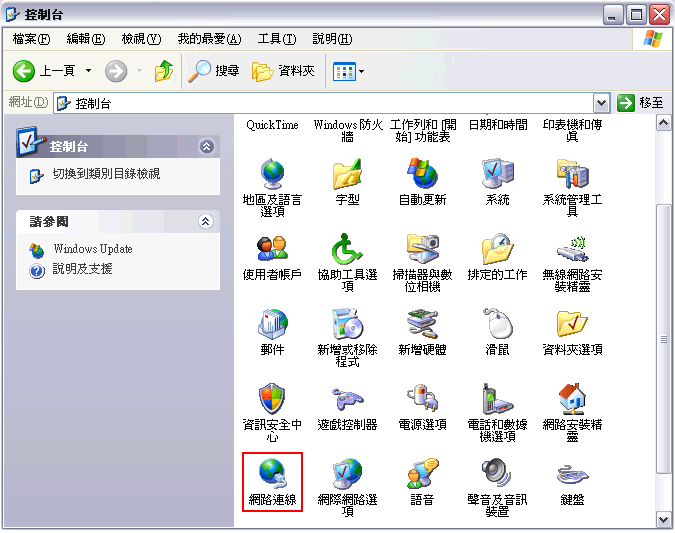Image resolution: width=675 pixels, height=533 pixels.
Task: Open 地區及語言選項 globe icon
Action: tap(272, 174)
